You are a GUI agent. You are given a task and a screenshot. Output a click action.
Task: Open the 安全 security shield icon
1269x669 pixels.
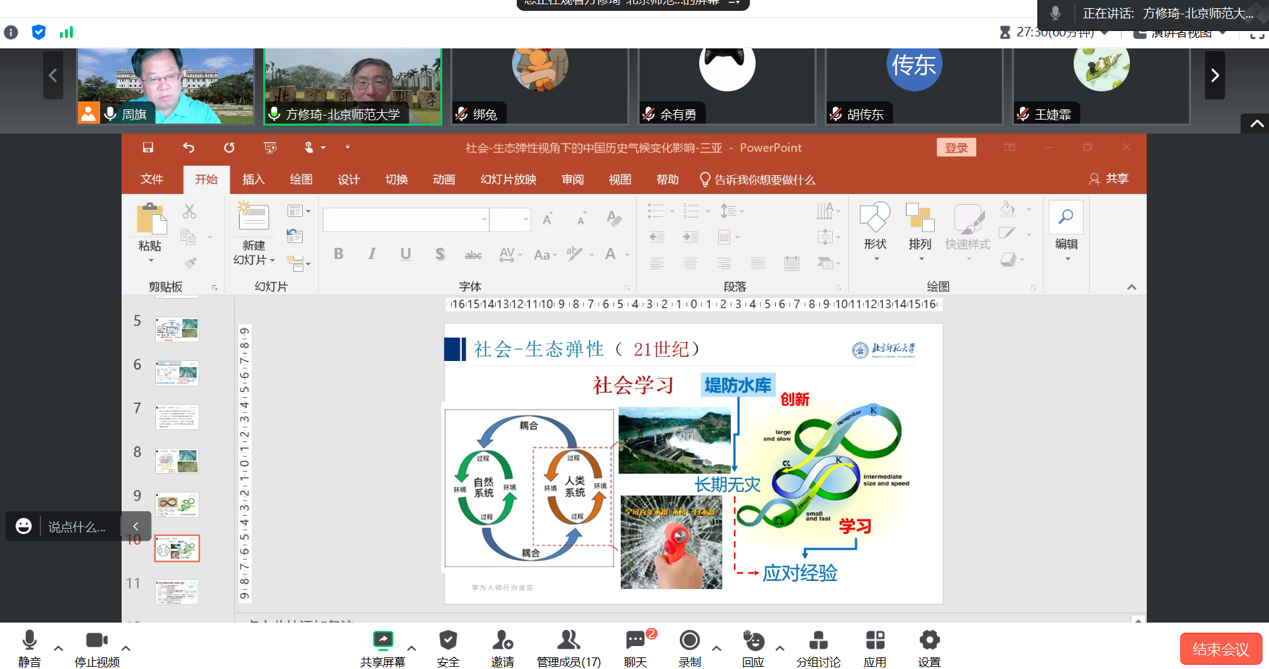pos(448,641)
